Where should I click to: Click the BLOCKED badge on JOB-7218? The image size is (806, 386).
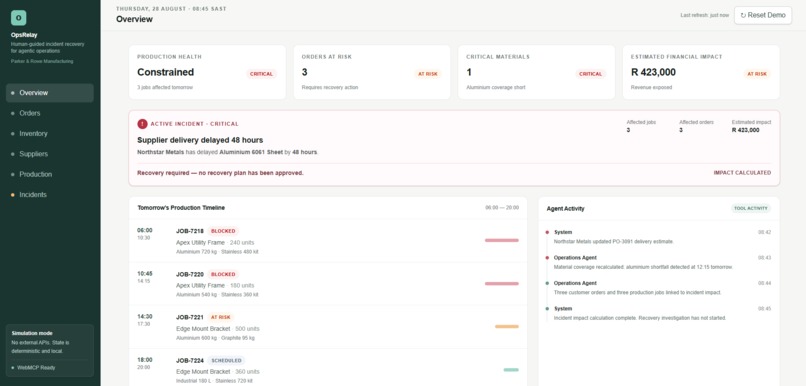(223, 231)
